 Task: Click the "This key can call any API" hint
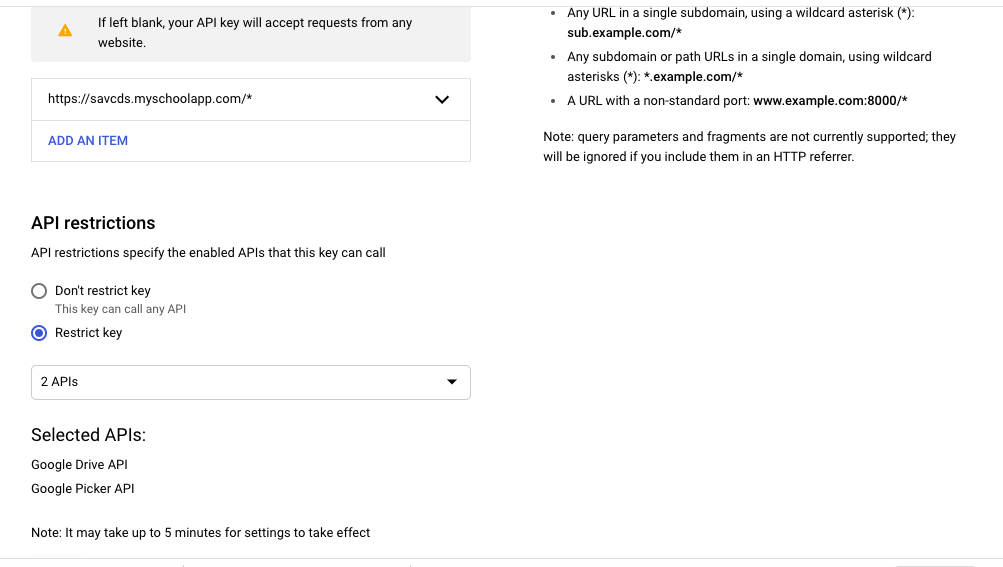pos(120,309)
